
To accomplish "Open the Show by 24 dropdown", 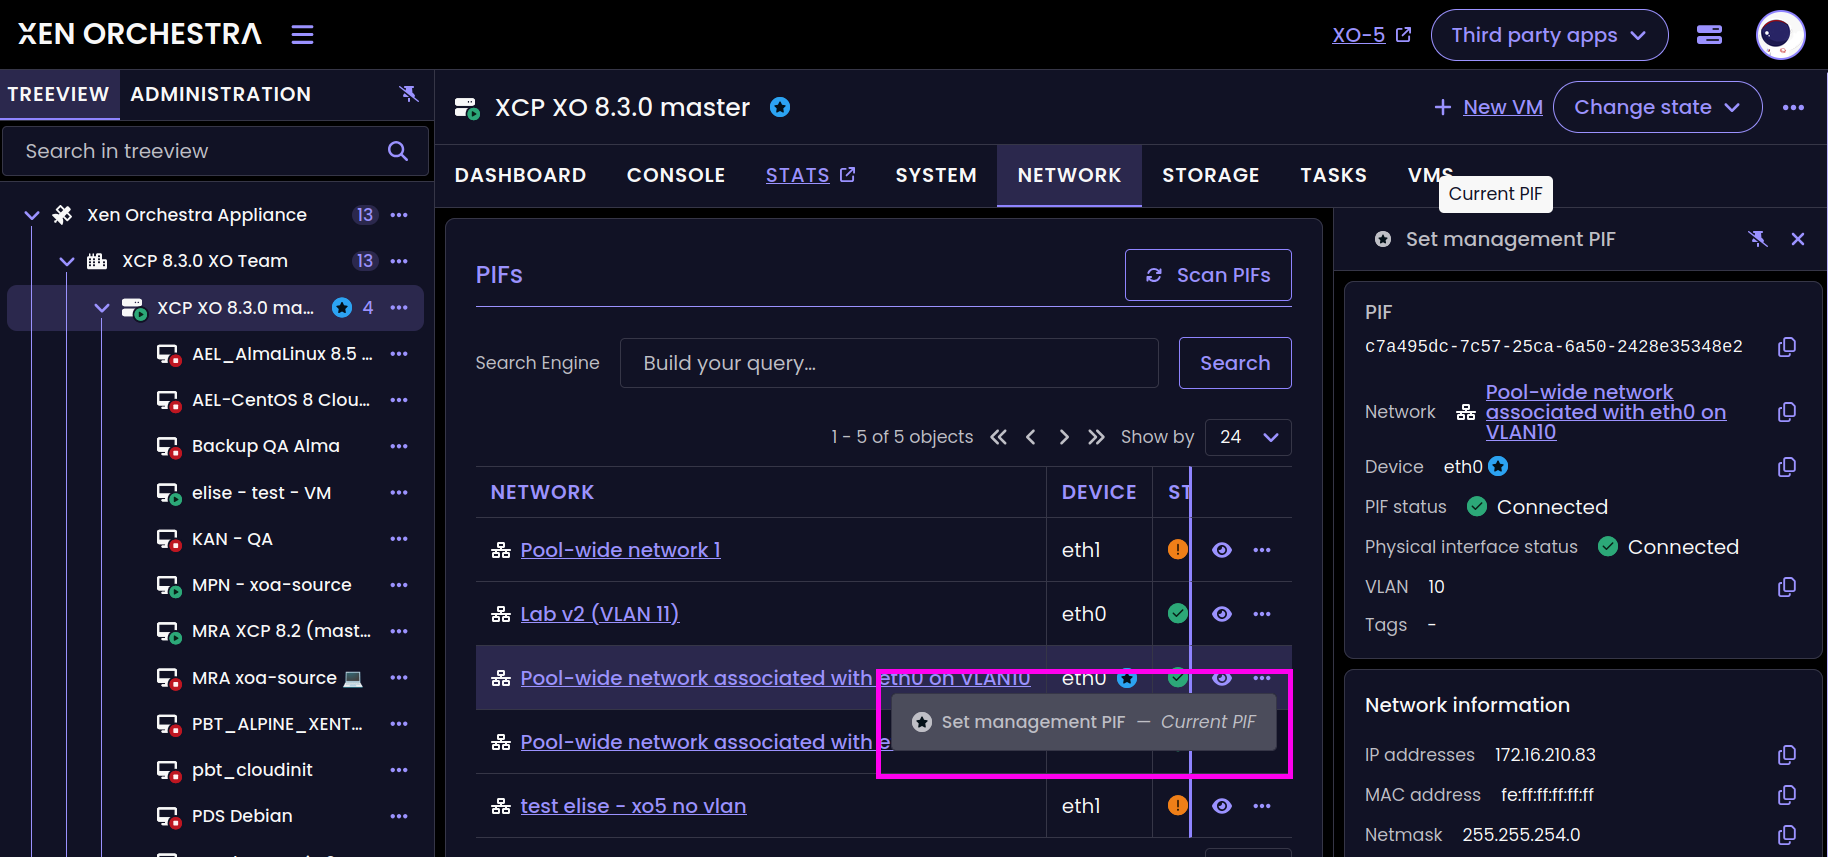I will (1248, 437).
